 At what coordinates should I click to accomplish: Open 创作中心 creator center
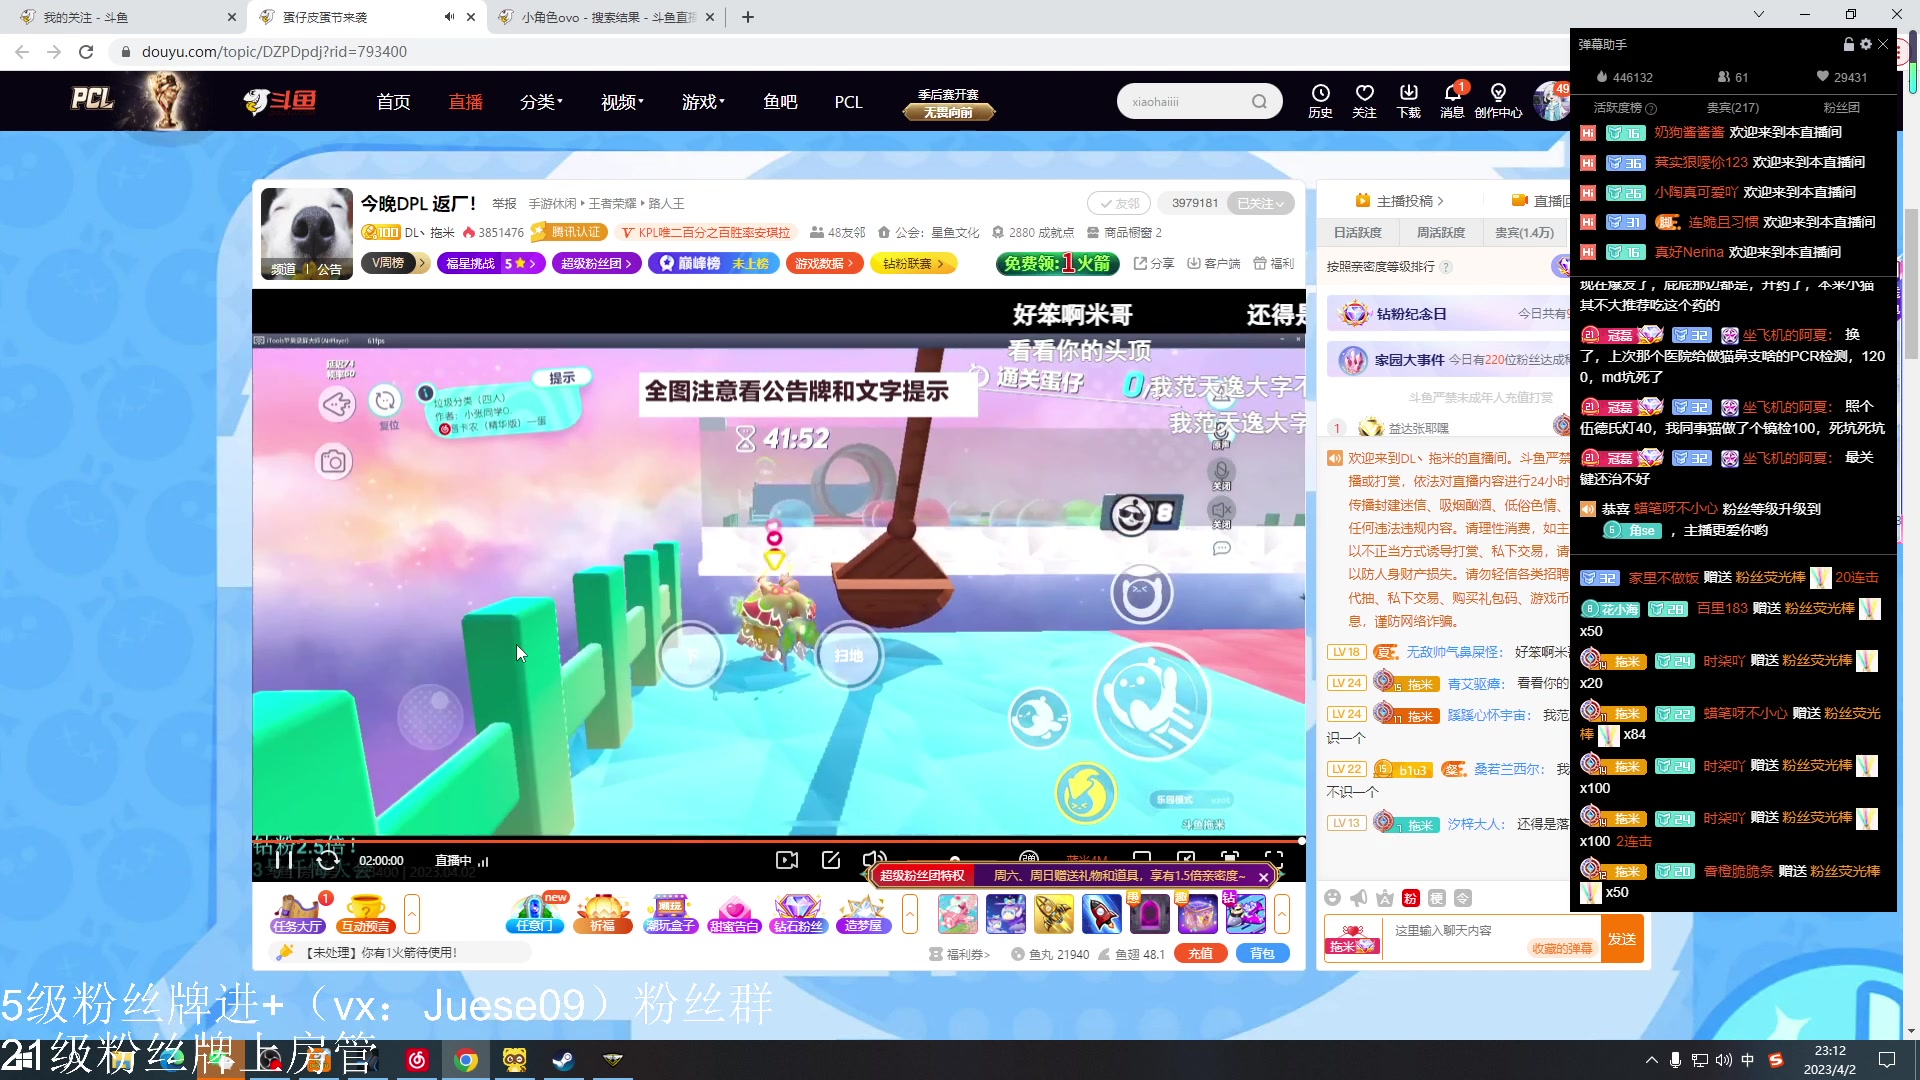1498,101
